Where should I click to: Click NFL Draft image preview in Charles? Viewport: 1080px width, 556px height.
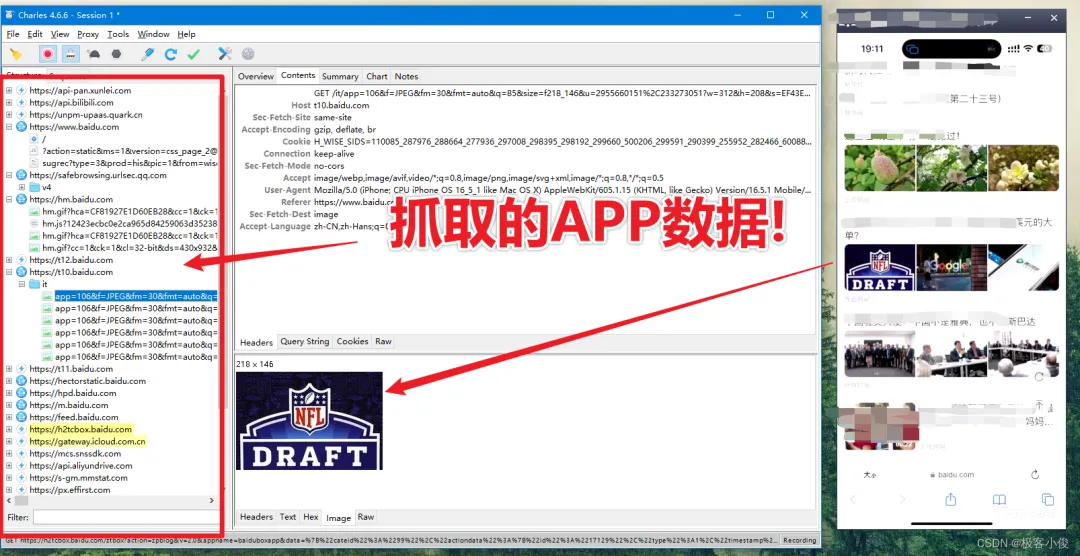[309, 421]
